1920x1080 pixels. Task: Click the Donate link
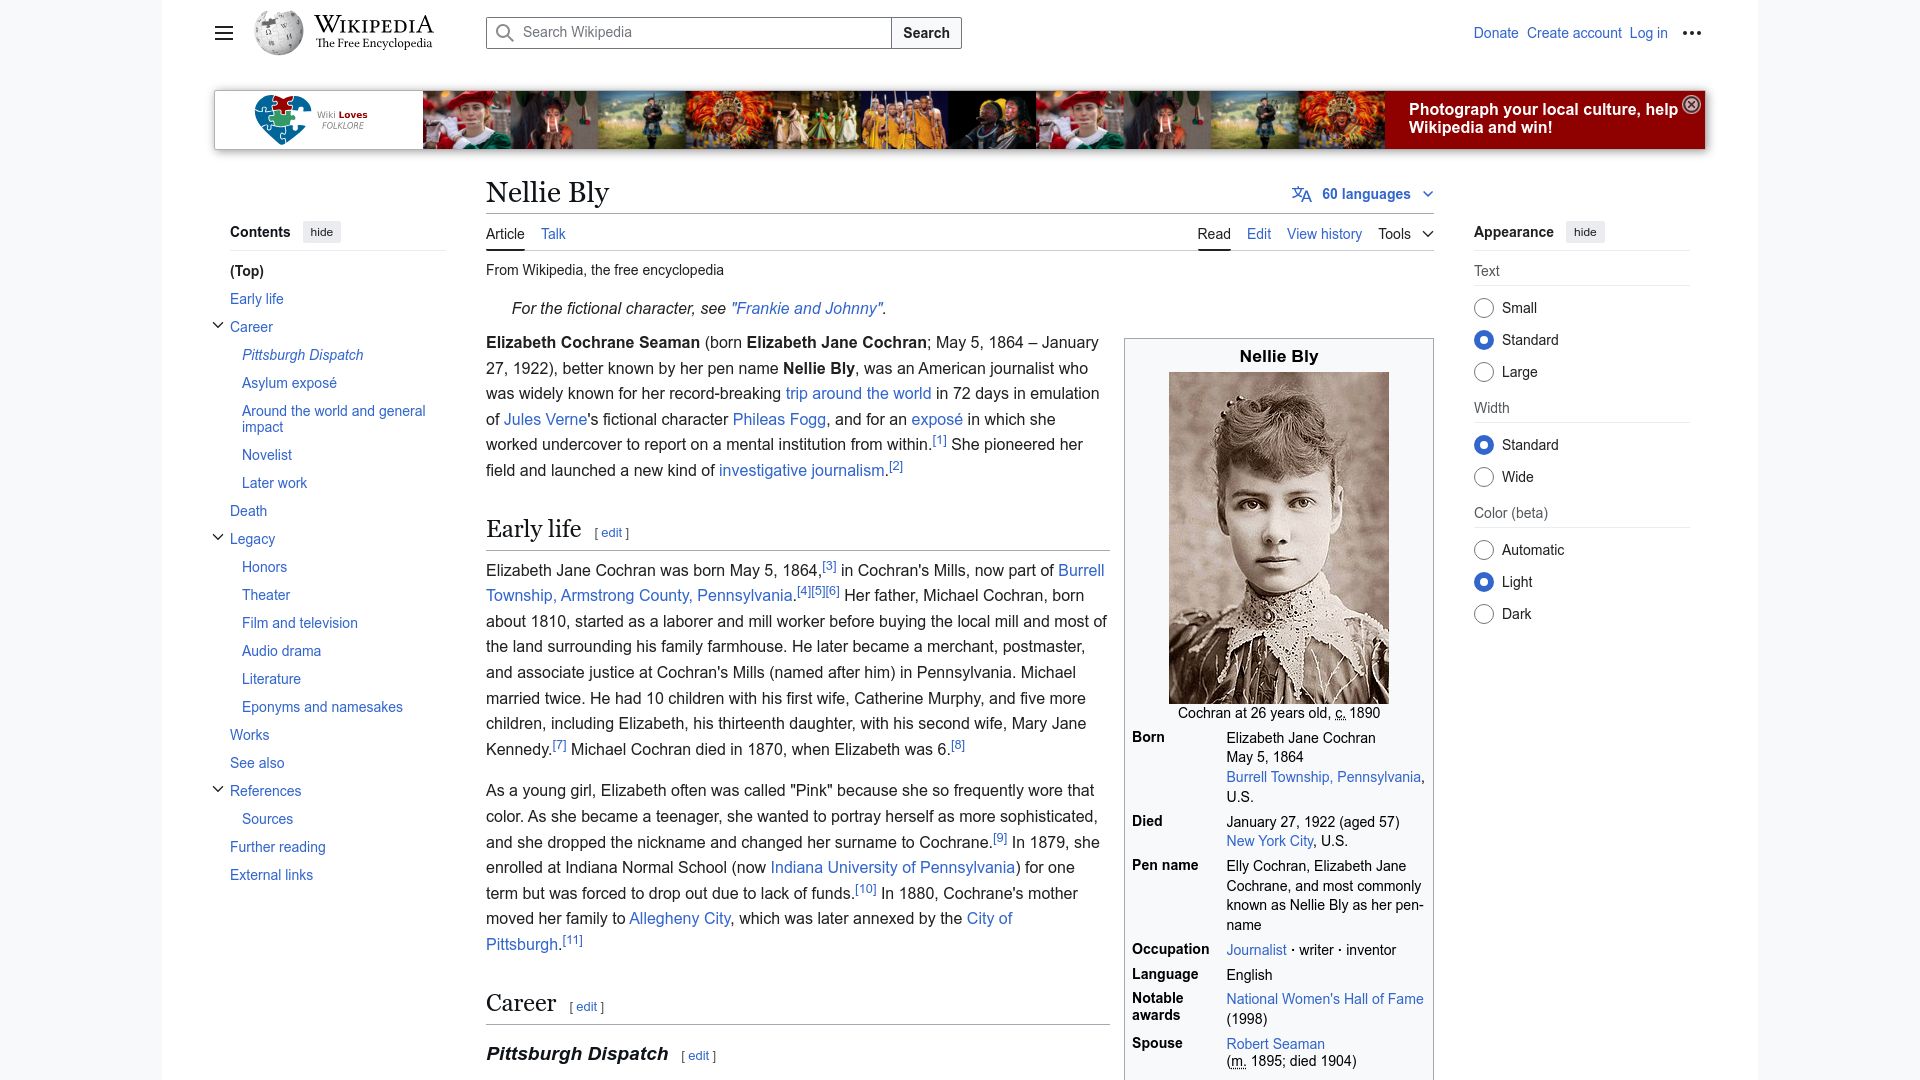pos(1496,33)
